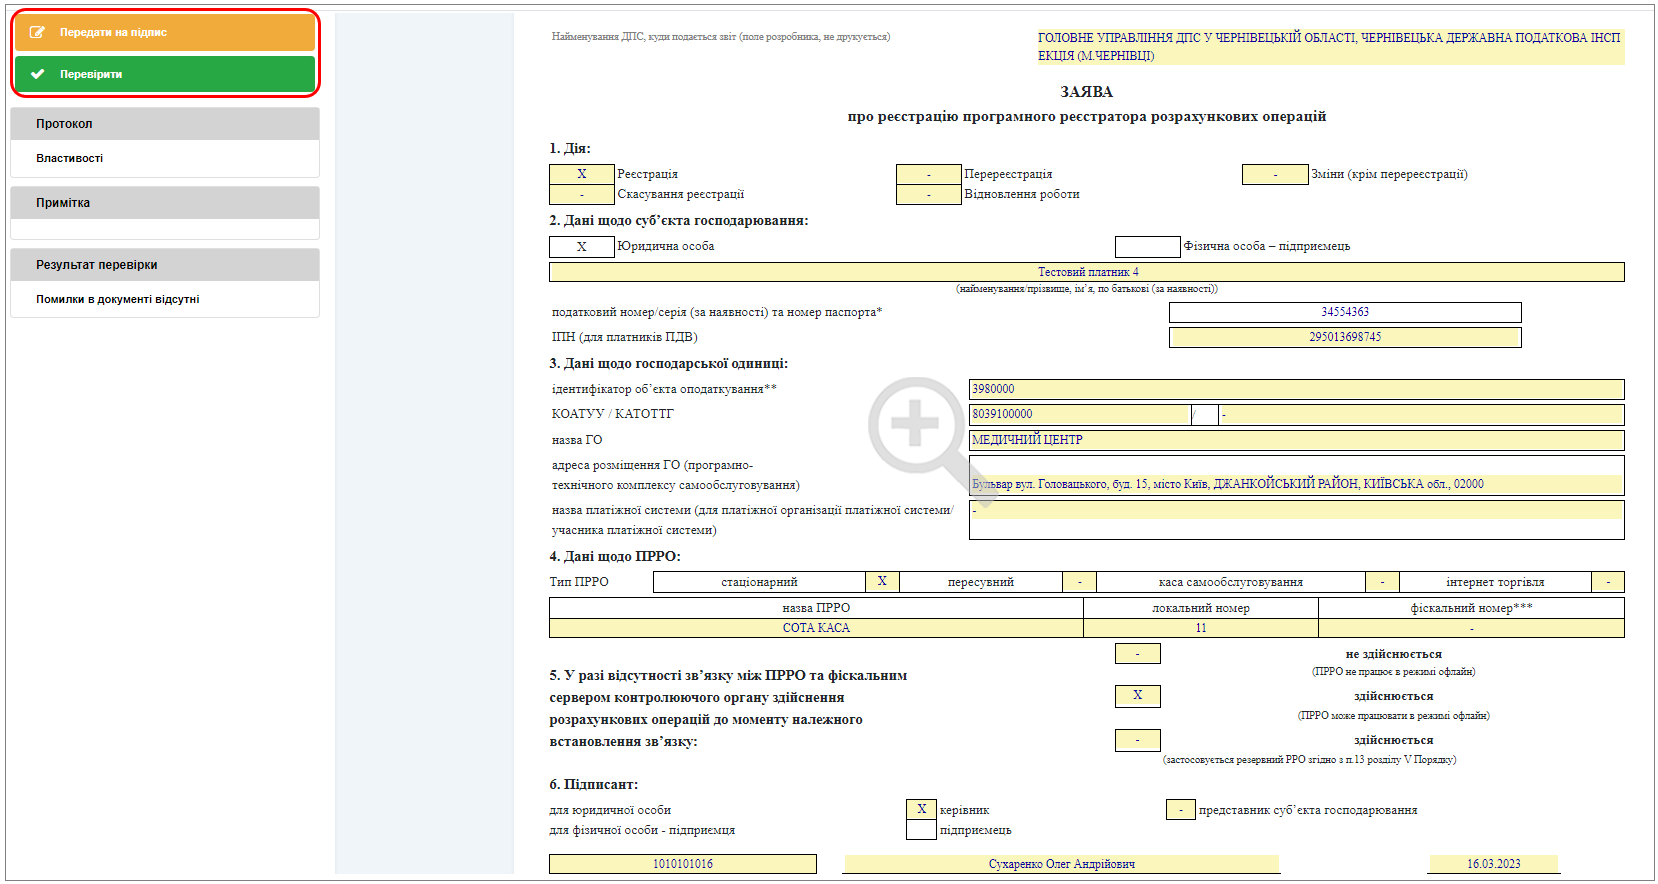Collapse the 'Примітка' panel header
Viewport: 1658px width, 884px height.
165,203
